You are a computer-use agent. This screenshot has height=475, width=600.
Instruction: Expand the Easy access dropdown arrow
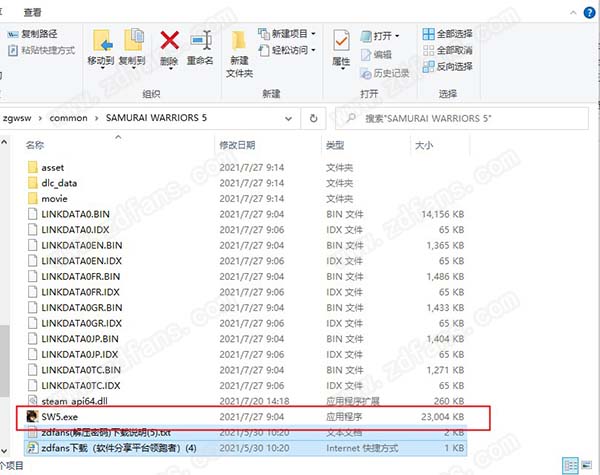313,50
